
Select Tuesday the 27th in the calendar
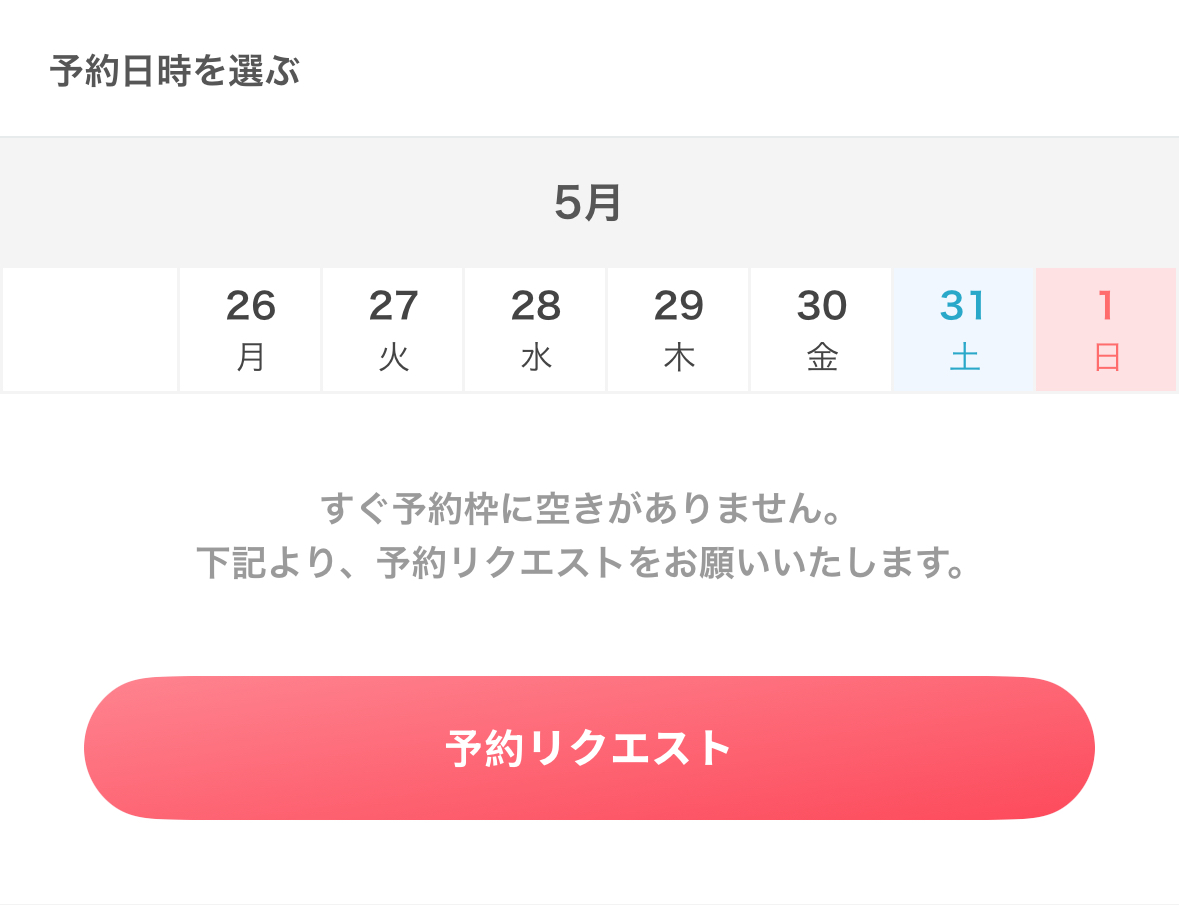pos(392,328)
